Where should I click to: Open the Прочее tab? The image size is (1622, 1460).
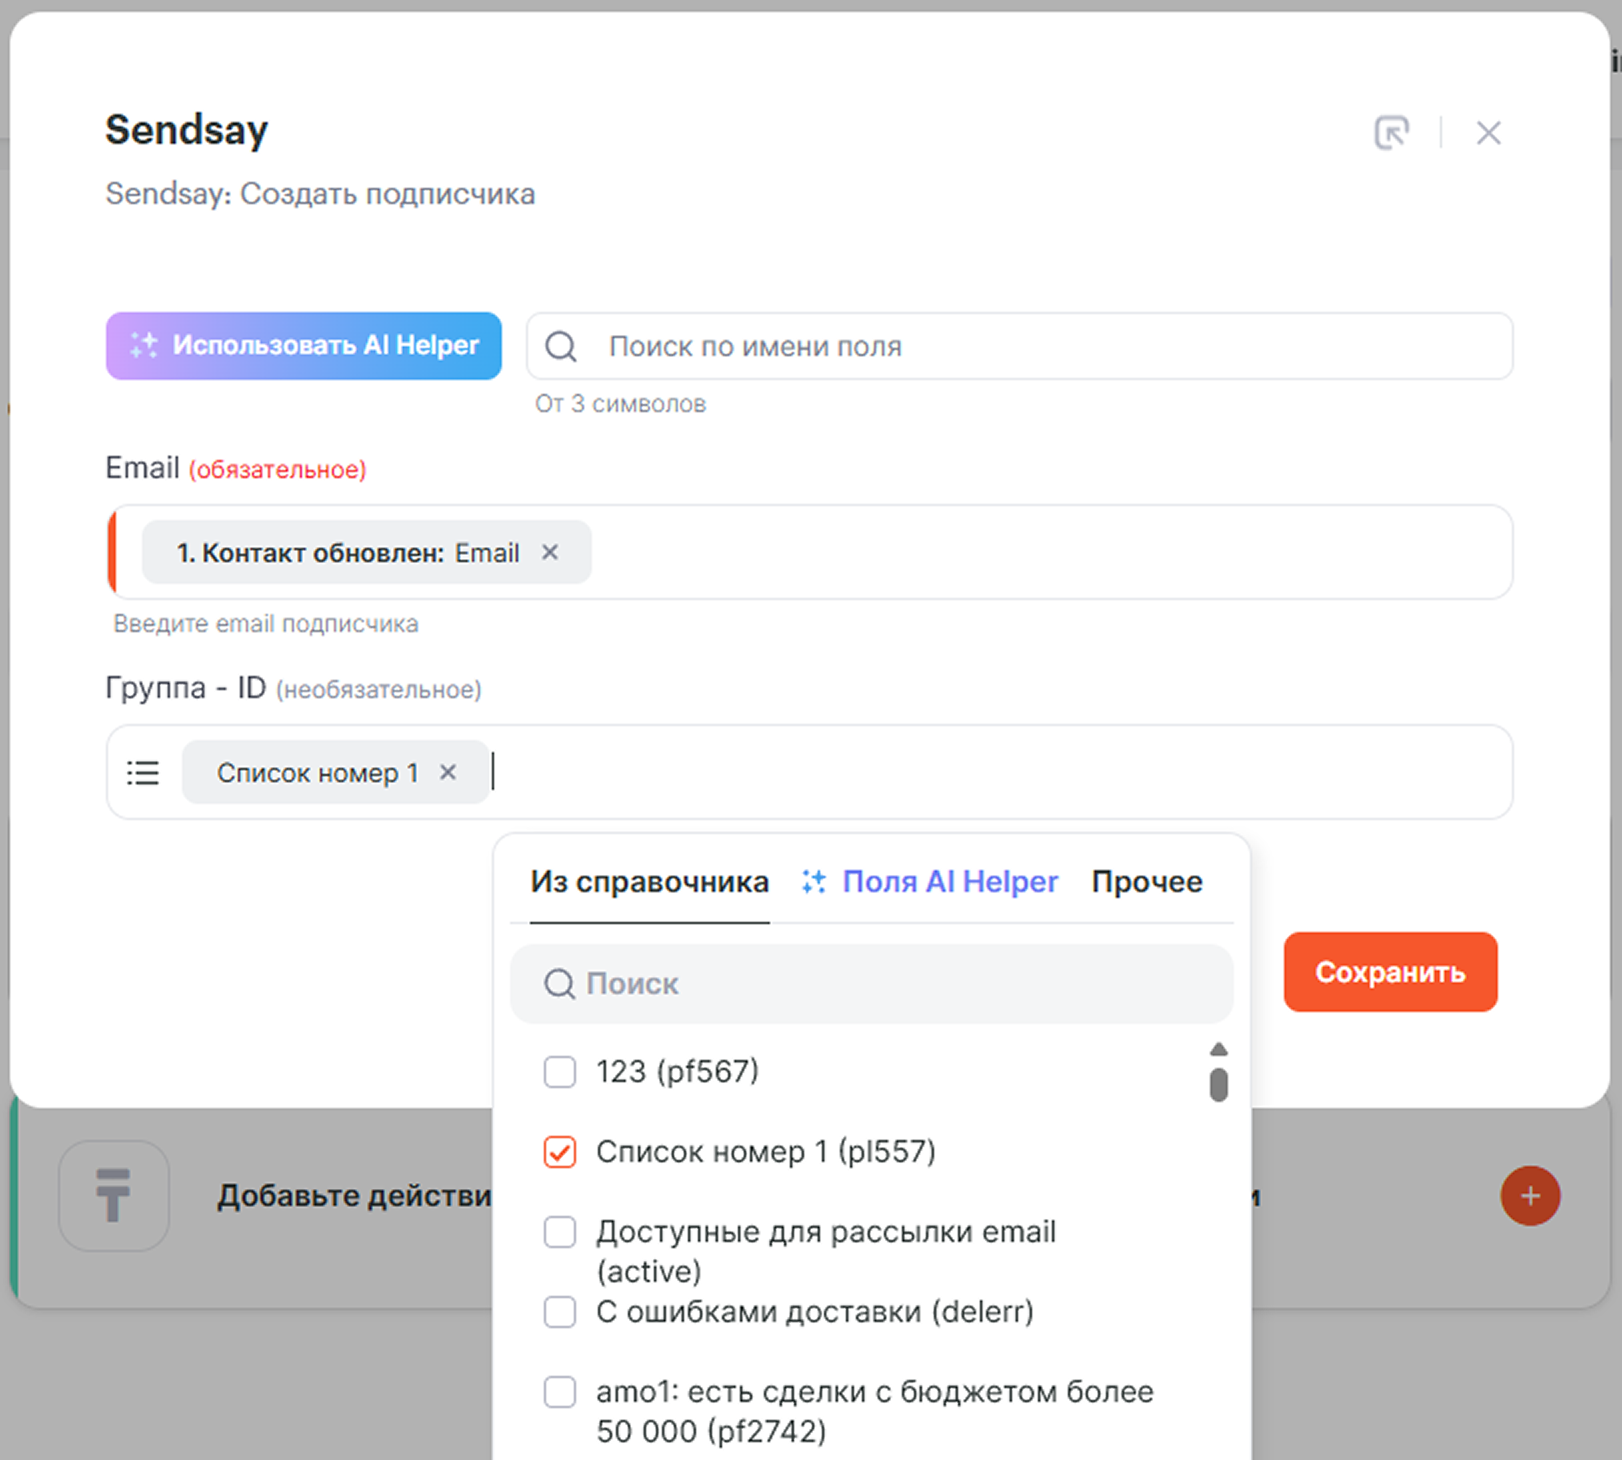click(x=1146, y=882)
